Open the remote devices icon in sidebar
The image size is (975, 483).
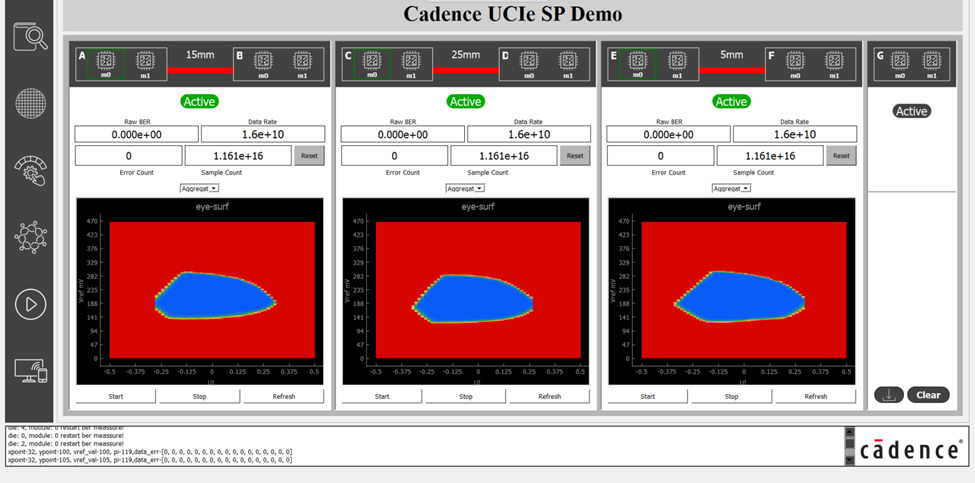(x=30, y=371)
